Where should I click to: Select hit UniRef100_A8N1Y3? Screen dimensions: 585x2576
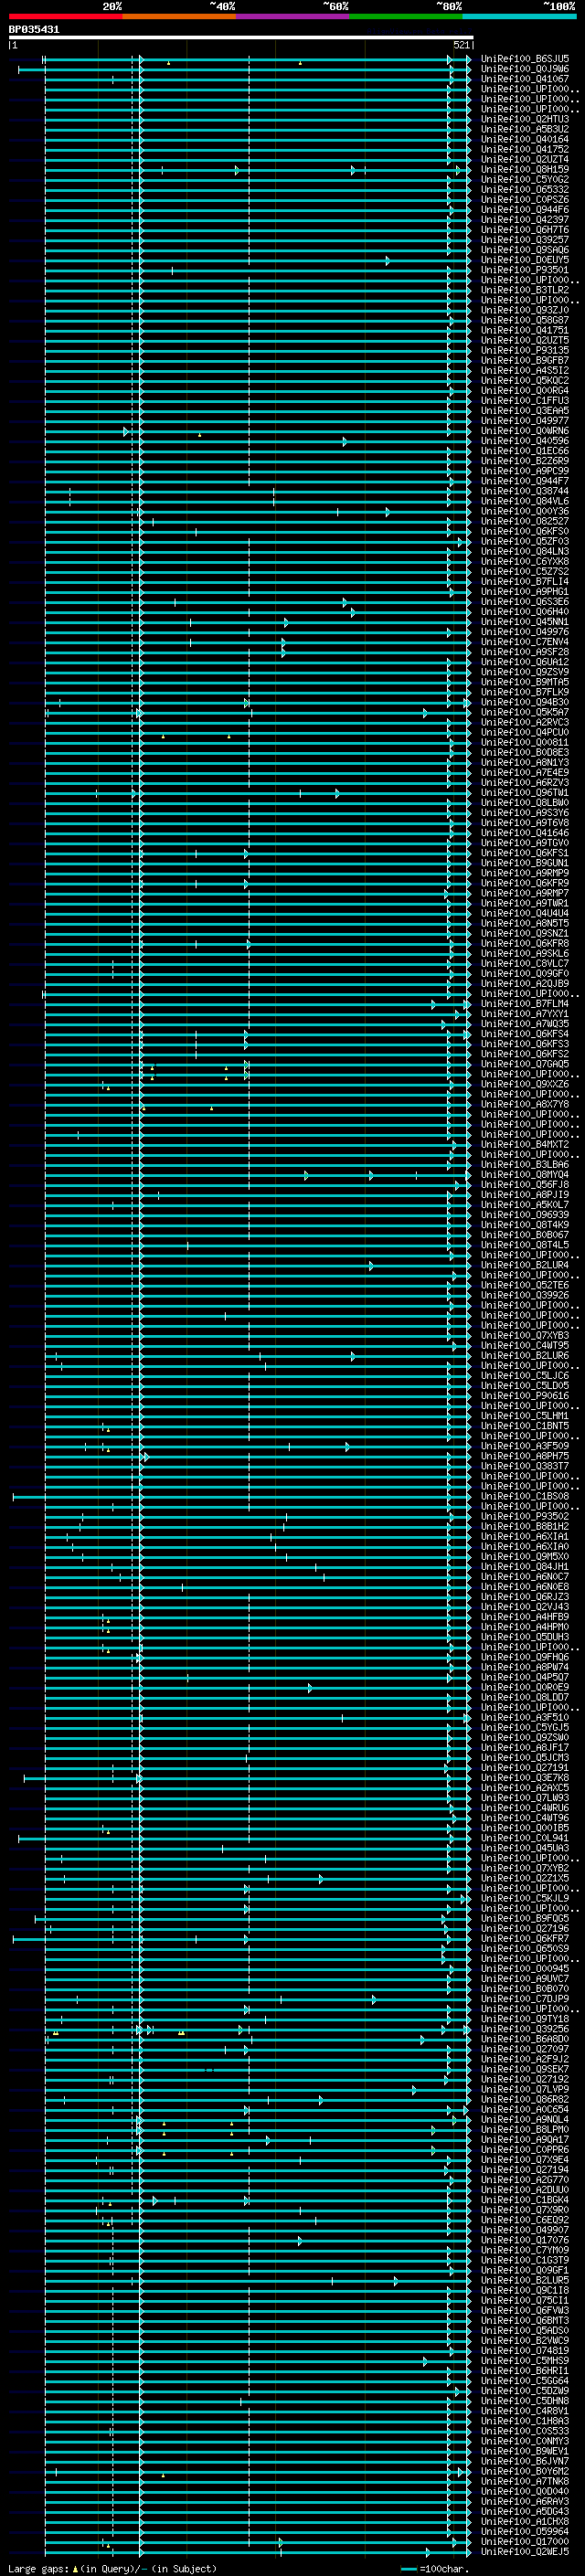pos(525,763)
